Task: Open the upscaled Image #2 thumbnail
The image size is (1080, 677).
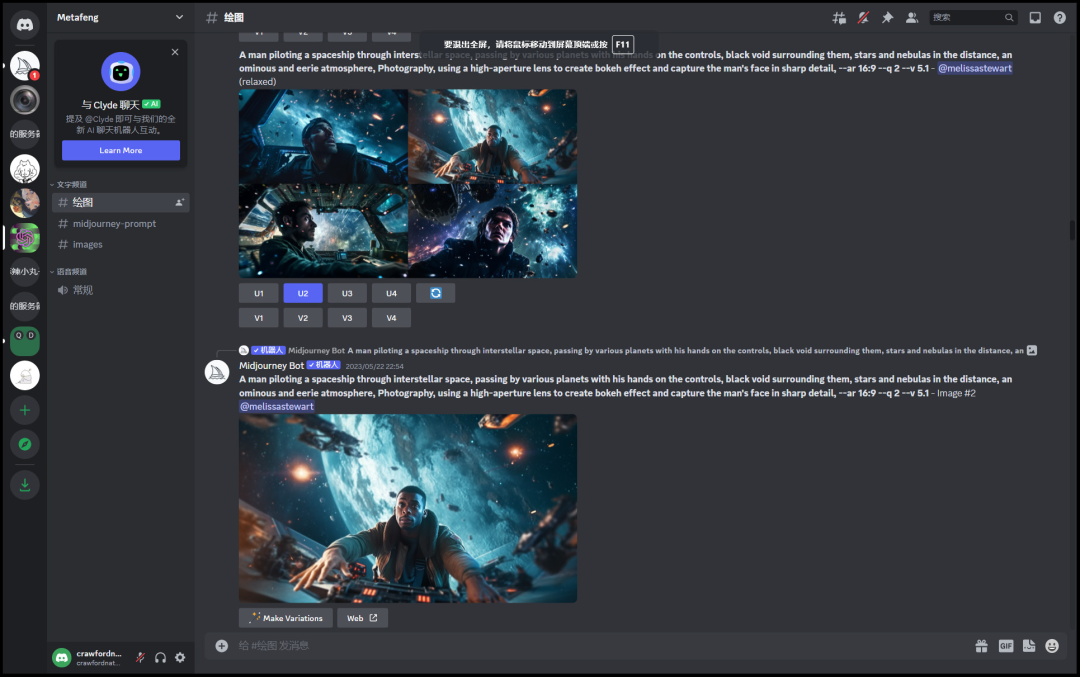Action: tap(408, 508)
